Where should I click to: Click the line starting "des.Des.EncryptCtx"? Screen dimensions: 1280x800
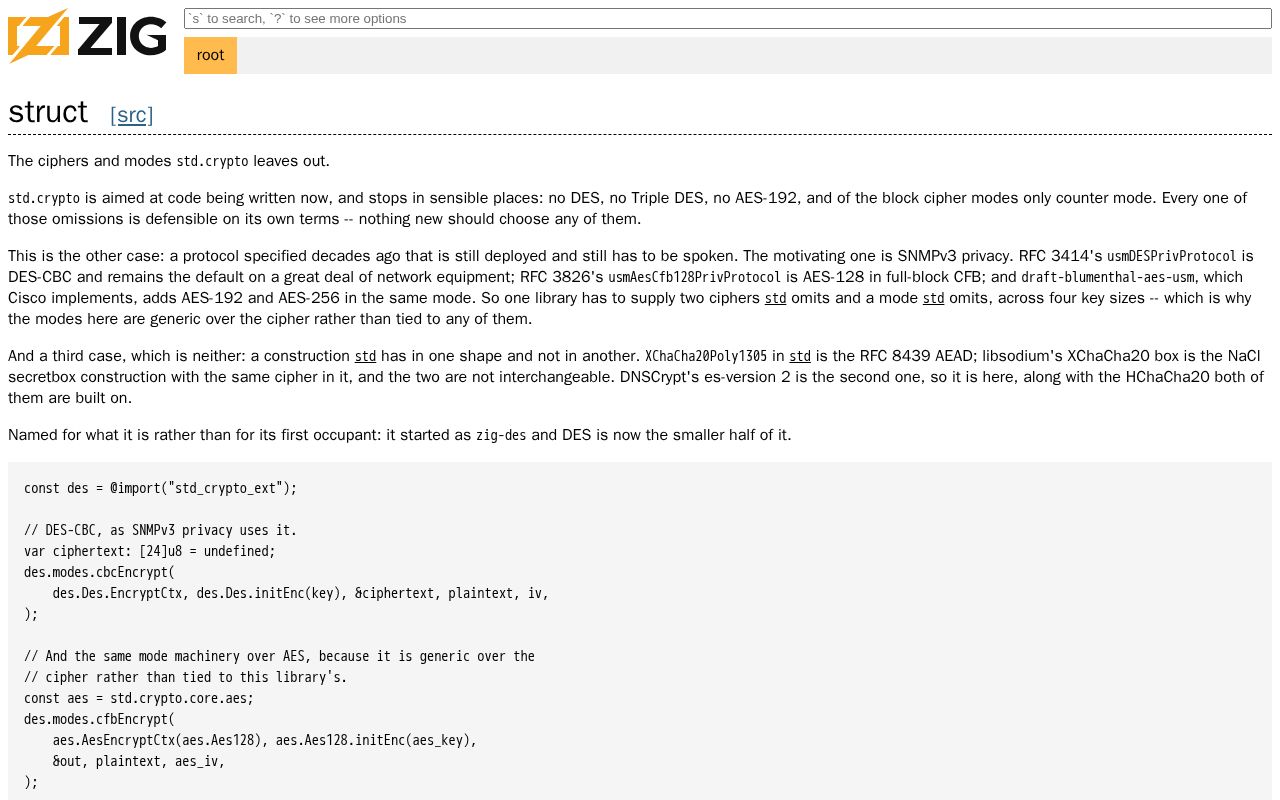pos(301,593)
